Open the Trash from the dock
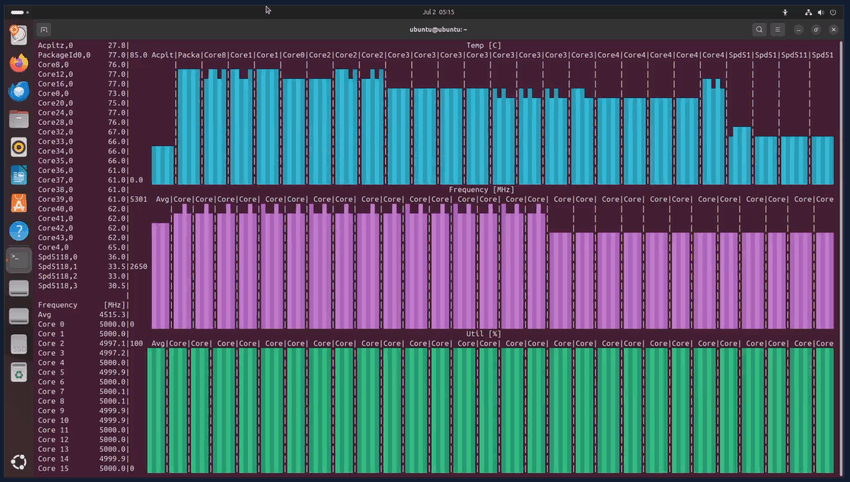Image resolution: width=850 pixels, height=482 pixels. point(18,372)
